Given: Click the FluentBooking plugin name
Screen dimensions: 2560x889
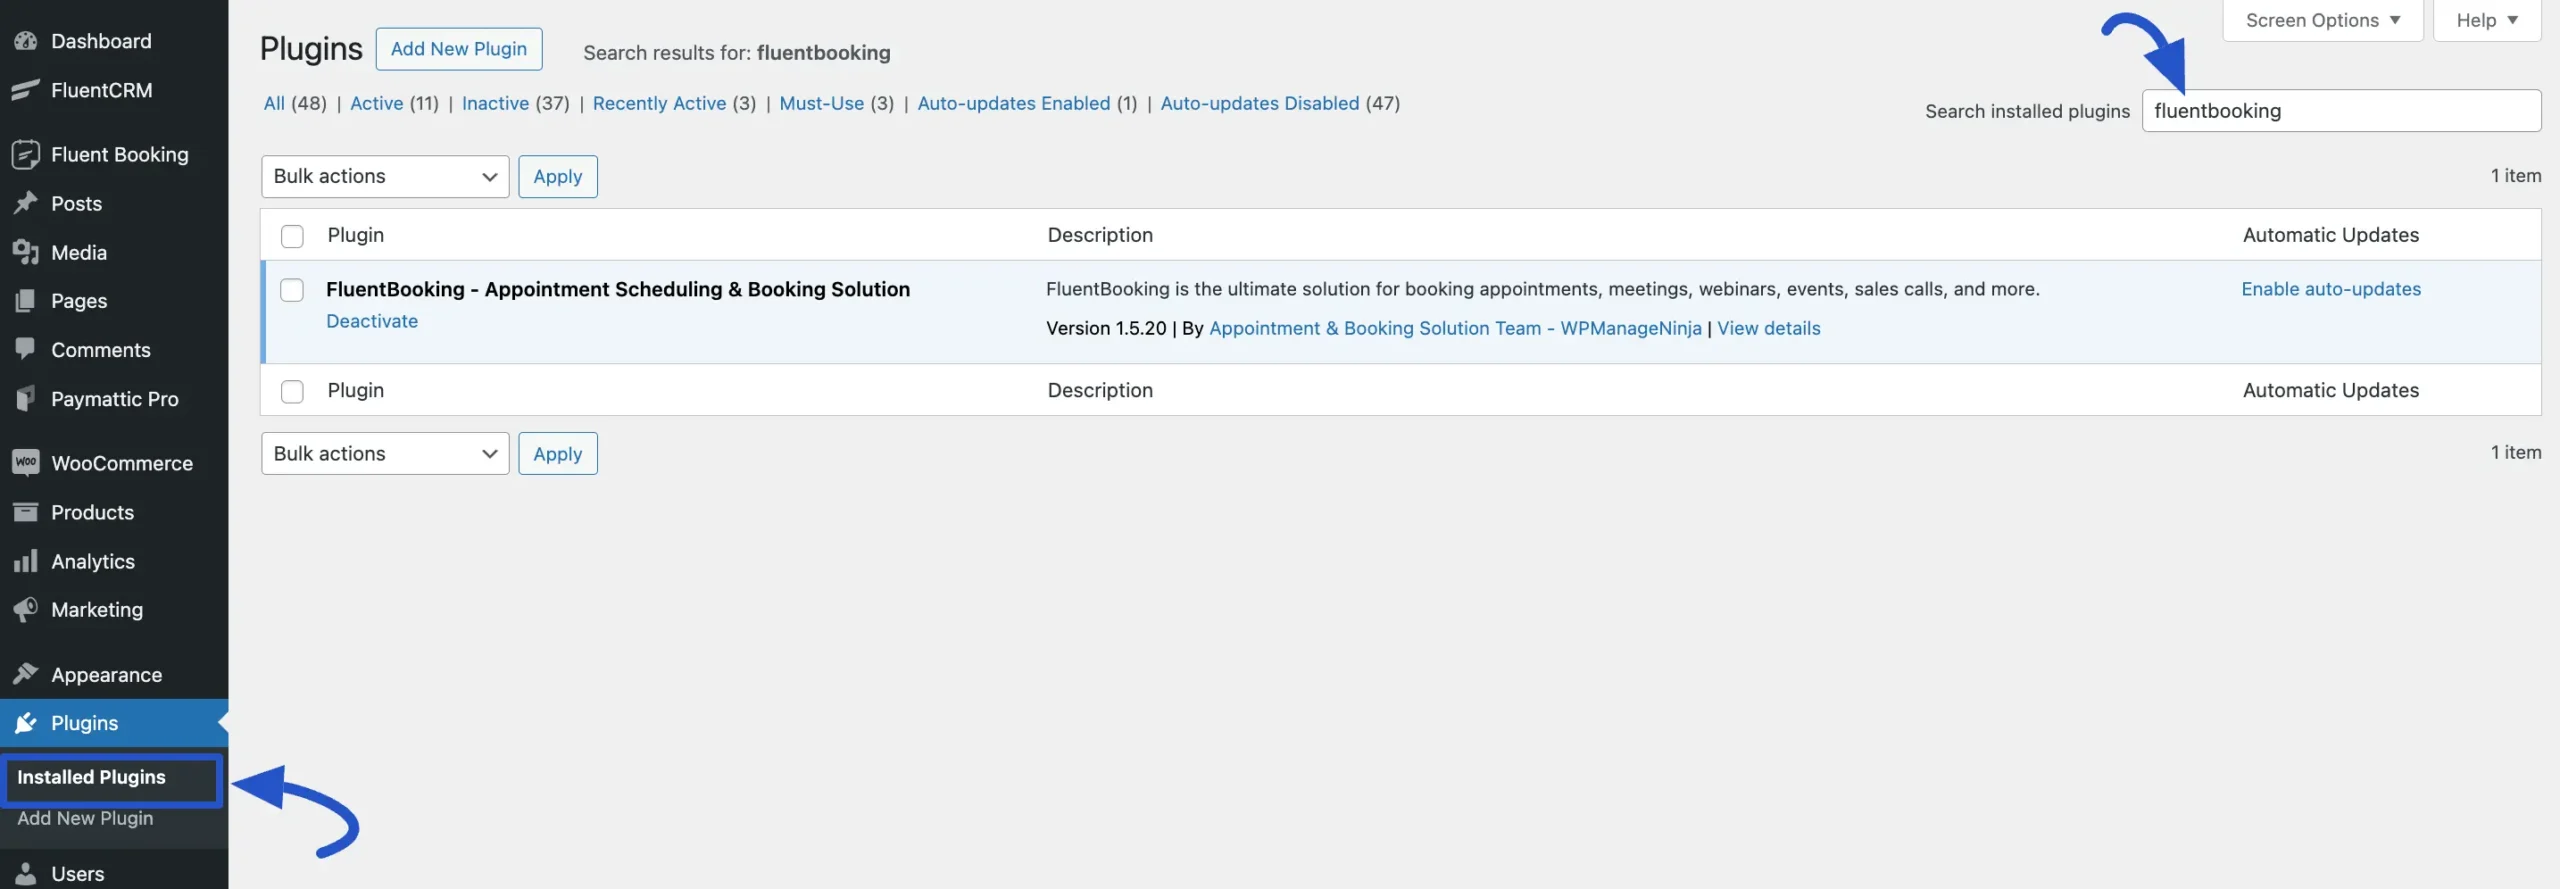Looking at the screenshot, I should click(618, 289).
